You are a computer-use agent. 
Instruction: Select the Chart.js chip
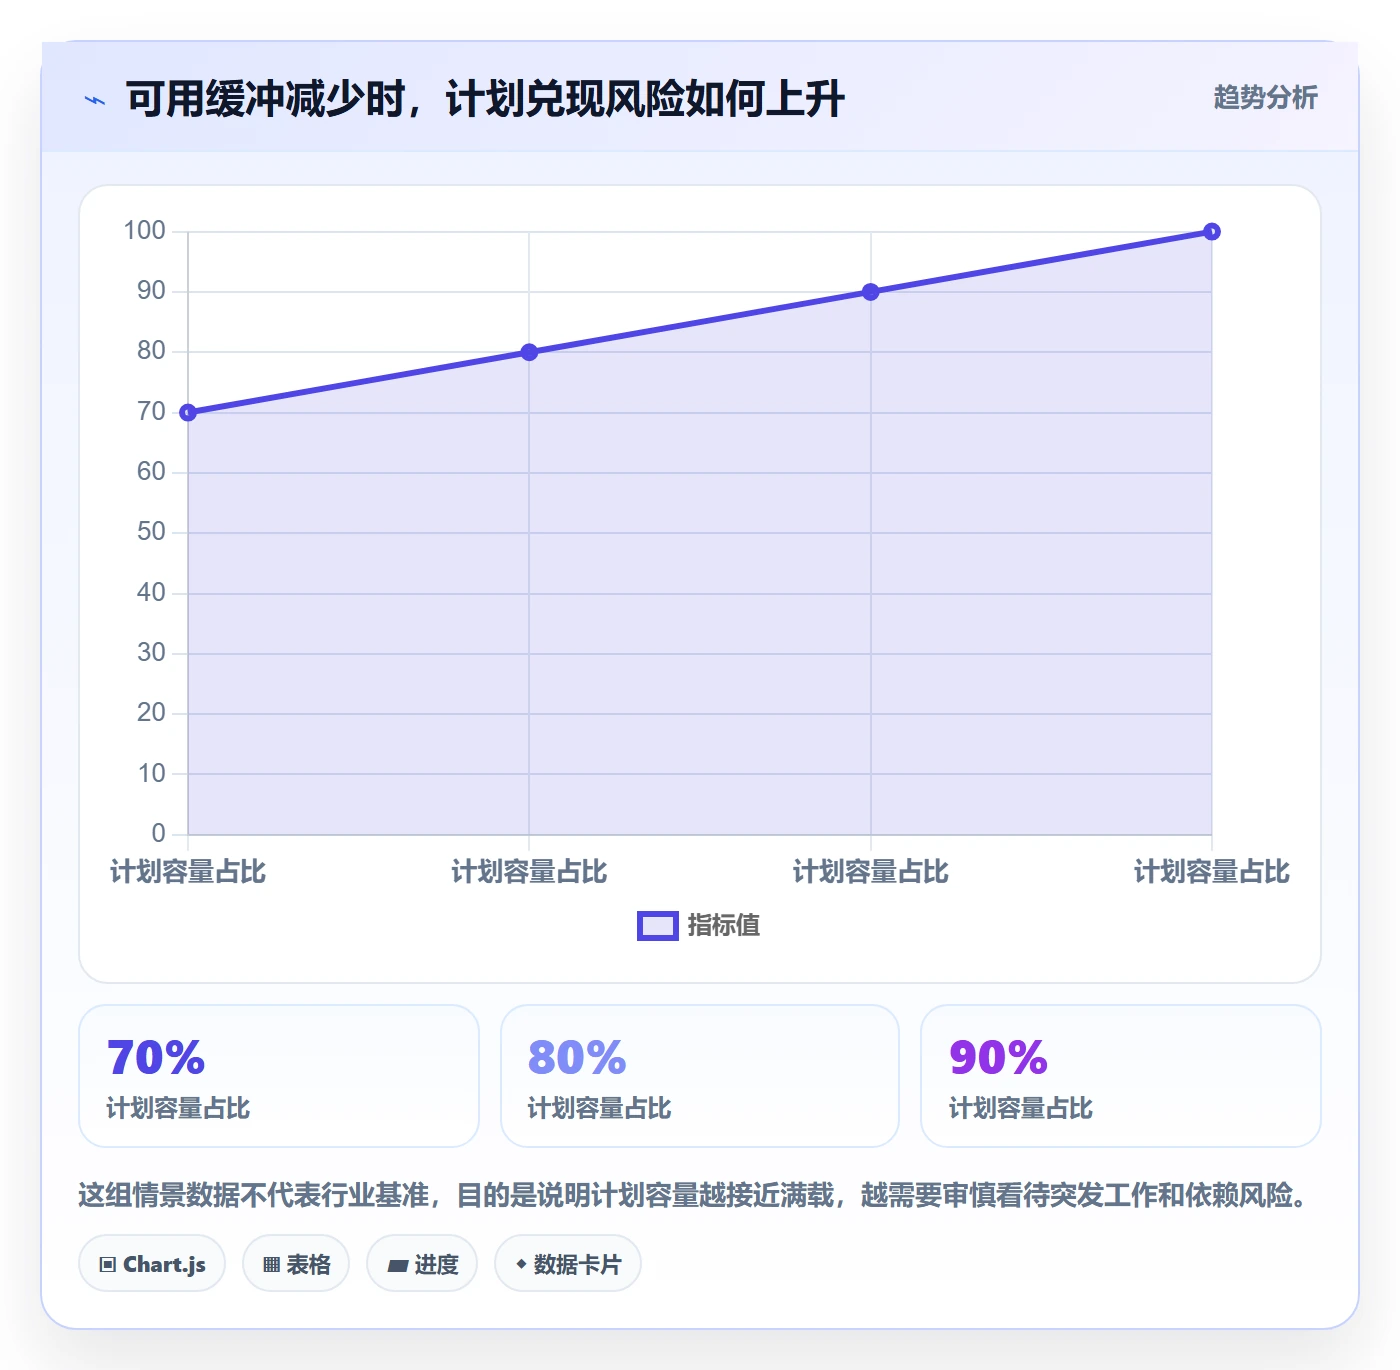point(152,1264)
